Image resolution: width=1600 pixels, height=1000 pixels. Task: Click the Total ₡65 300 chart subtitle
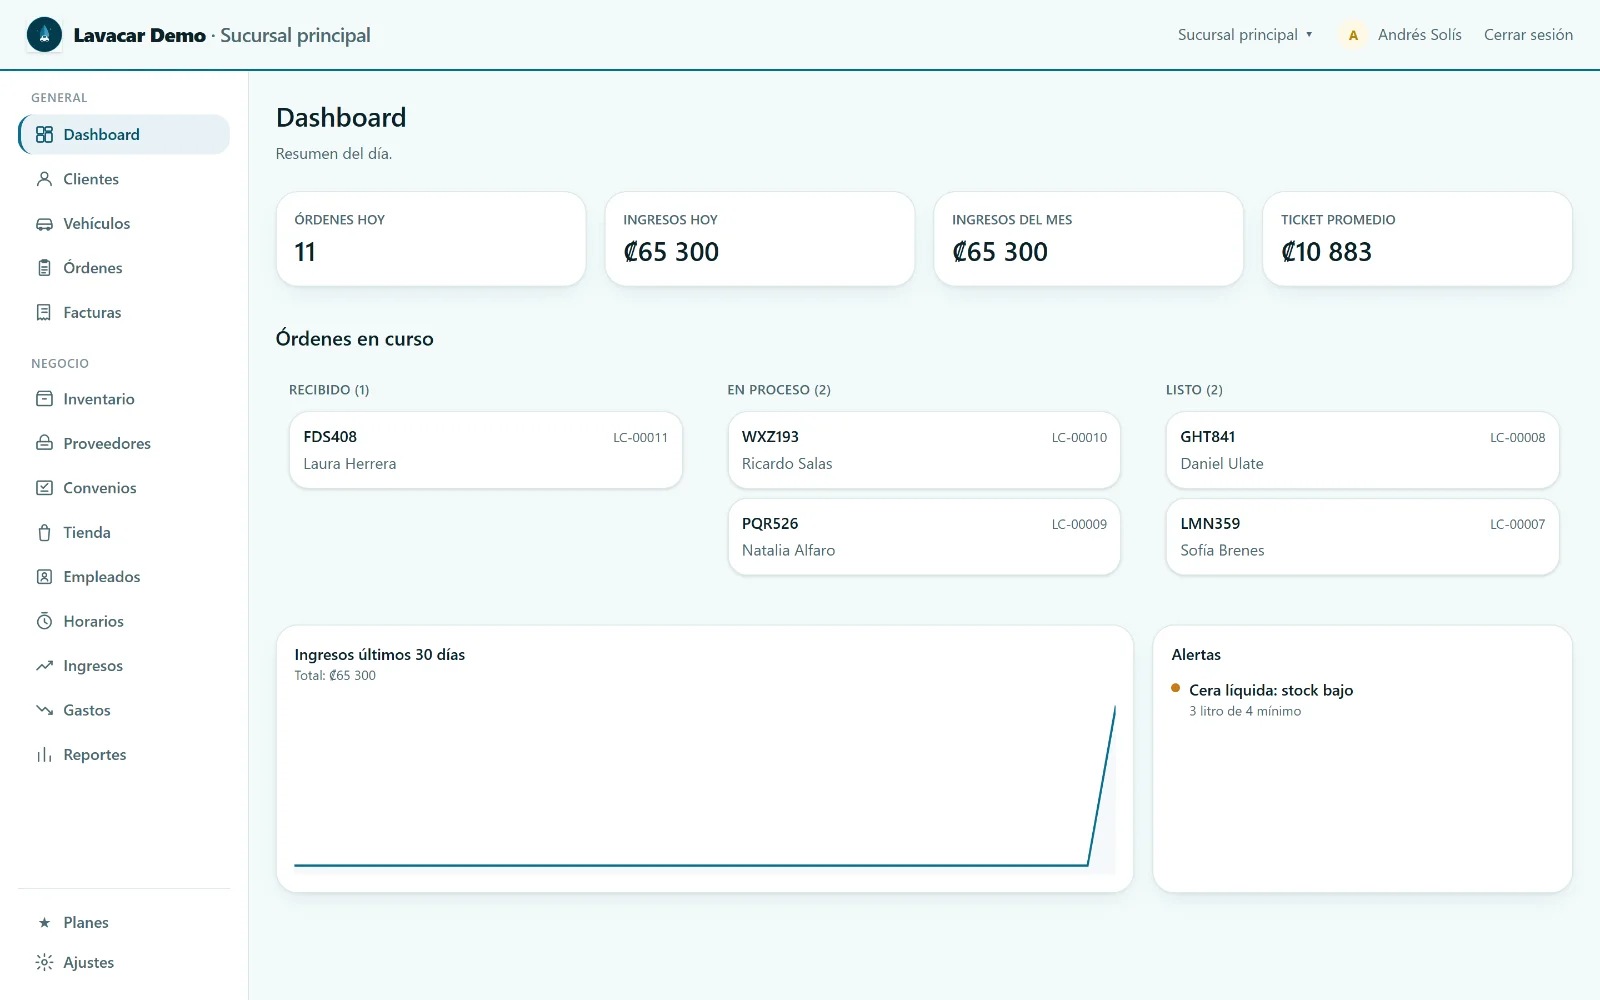(x=335, y=676)
